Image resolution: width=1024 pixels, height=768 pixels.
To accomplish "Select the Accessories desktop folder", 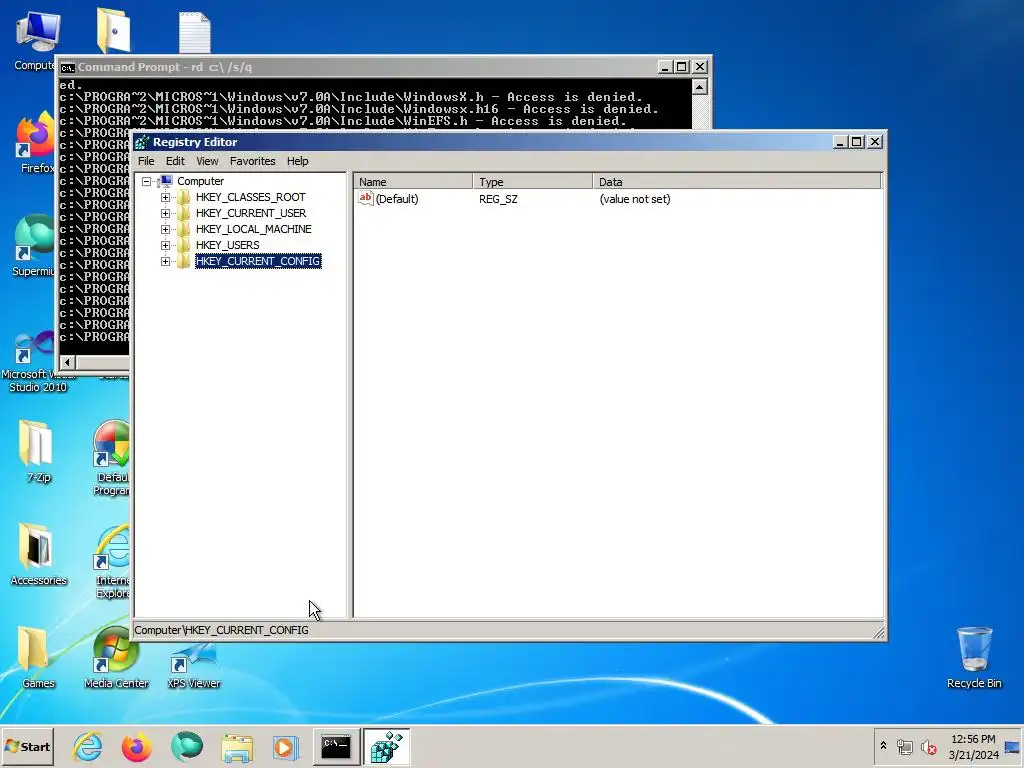I will 38,555.
